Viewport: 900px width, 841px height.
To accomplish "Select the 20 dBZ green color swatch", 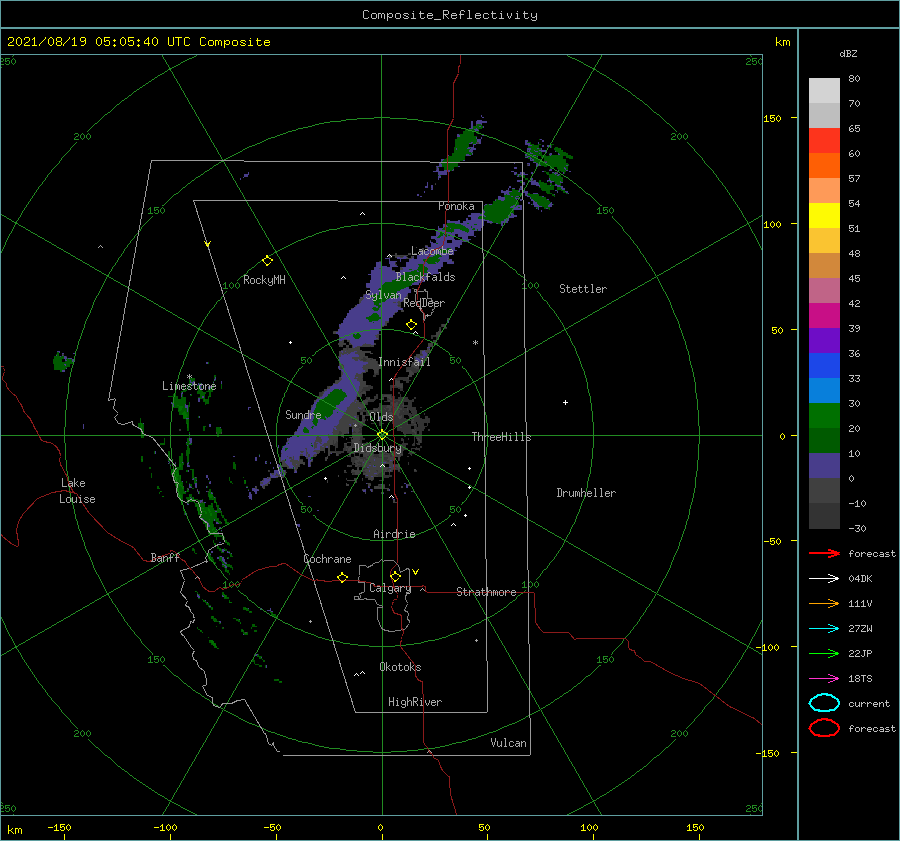I will pyautogui.click(x=824, y=416).
